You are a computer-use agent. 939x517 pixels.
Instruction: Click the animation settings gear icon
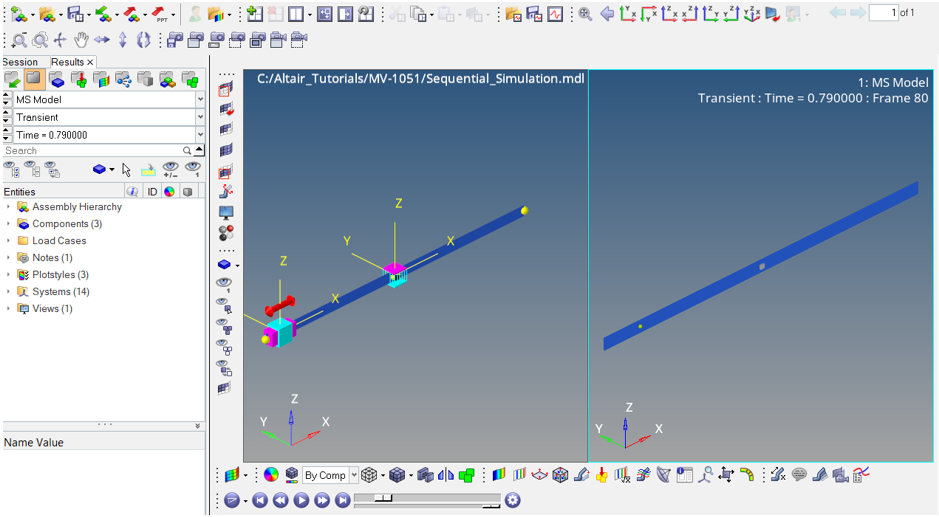point(513,500)
